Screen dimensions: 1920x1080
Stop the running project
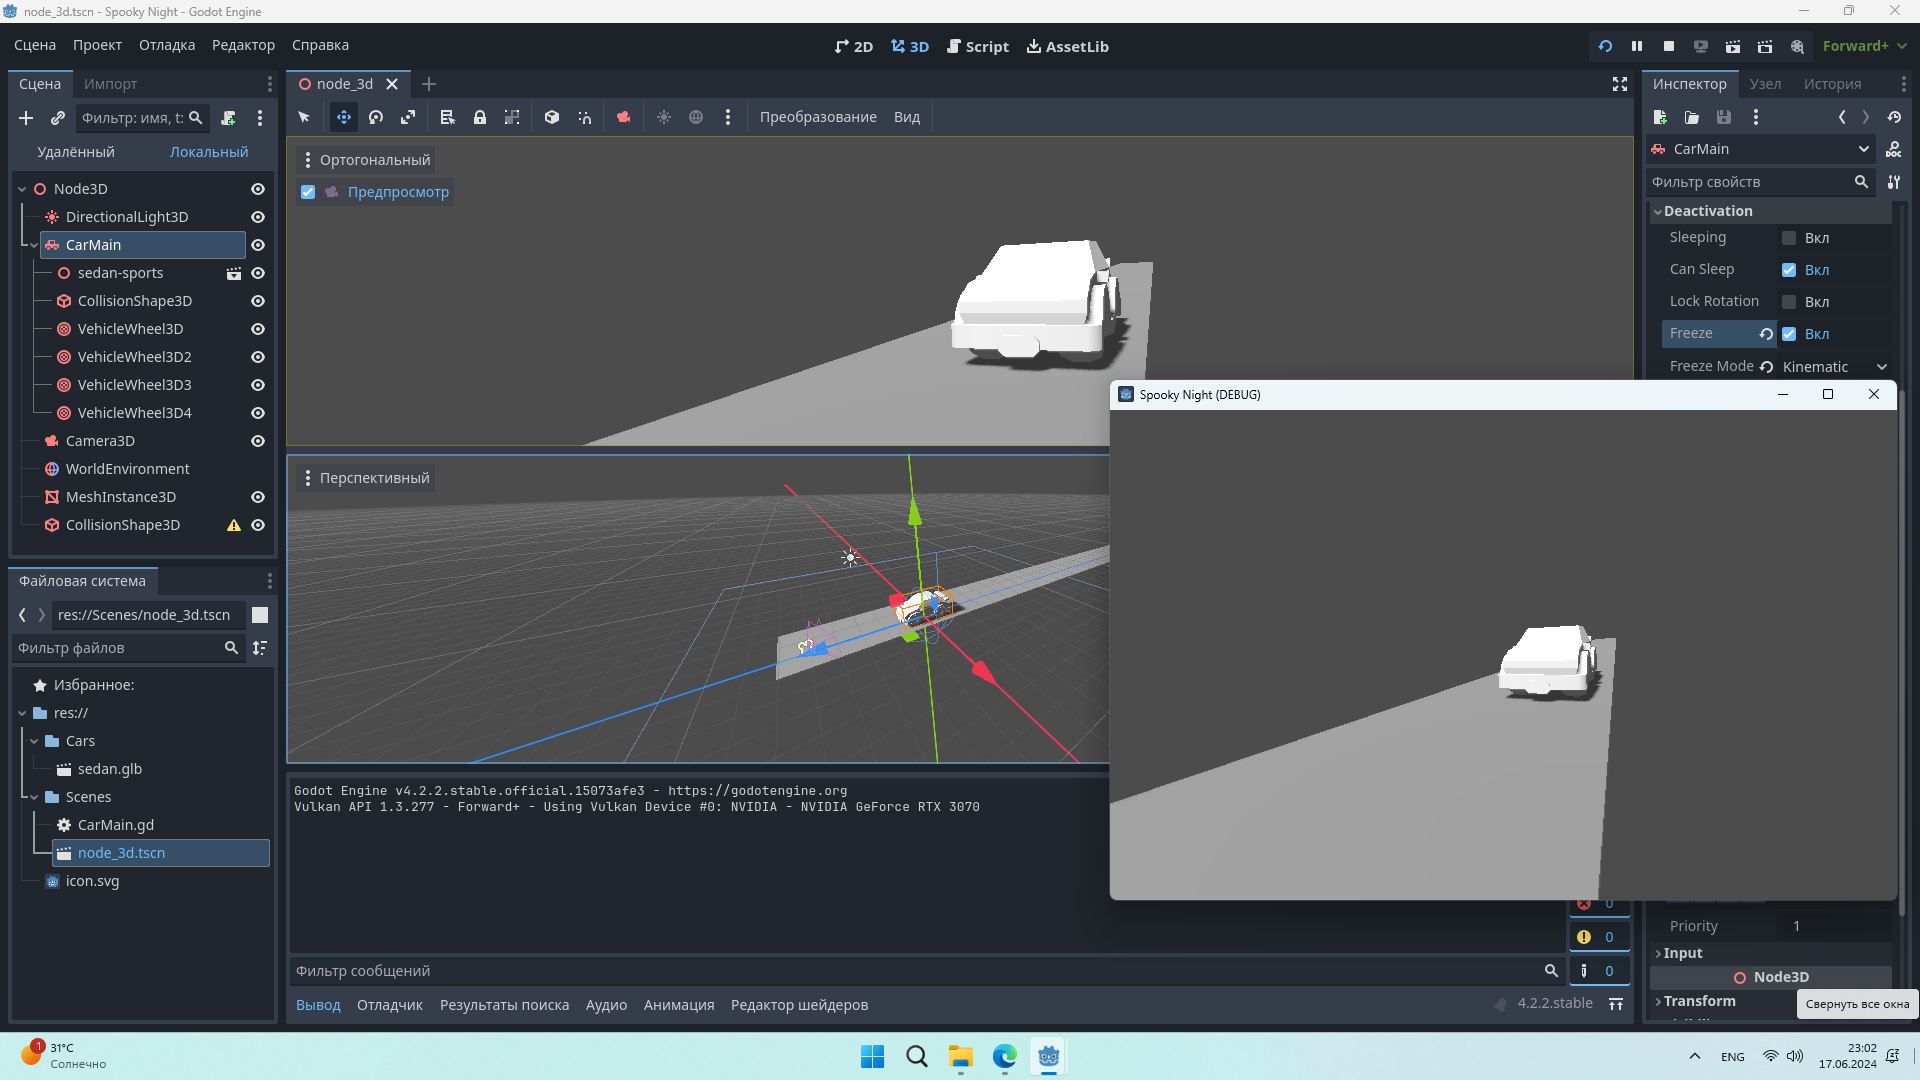[1668, 46]
